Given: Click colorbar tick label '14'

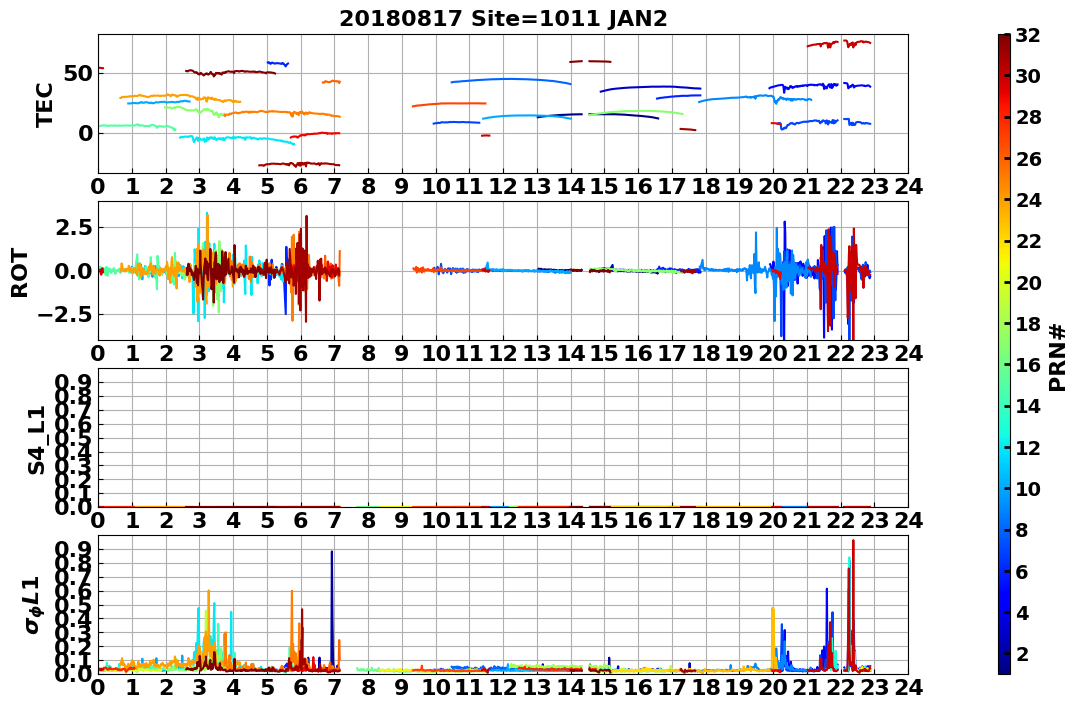Looking at the screenshot, I should 1028,406.
